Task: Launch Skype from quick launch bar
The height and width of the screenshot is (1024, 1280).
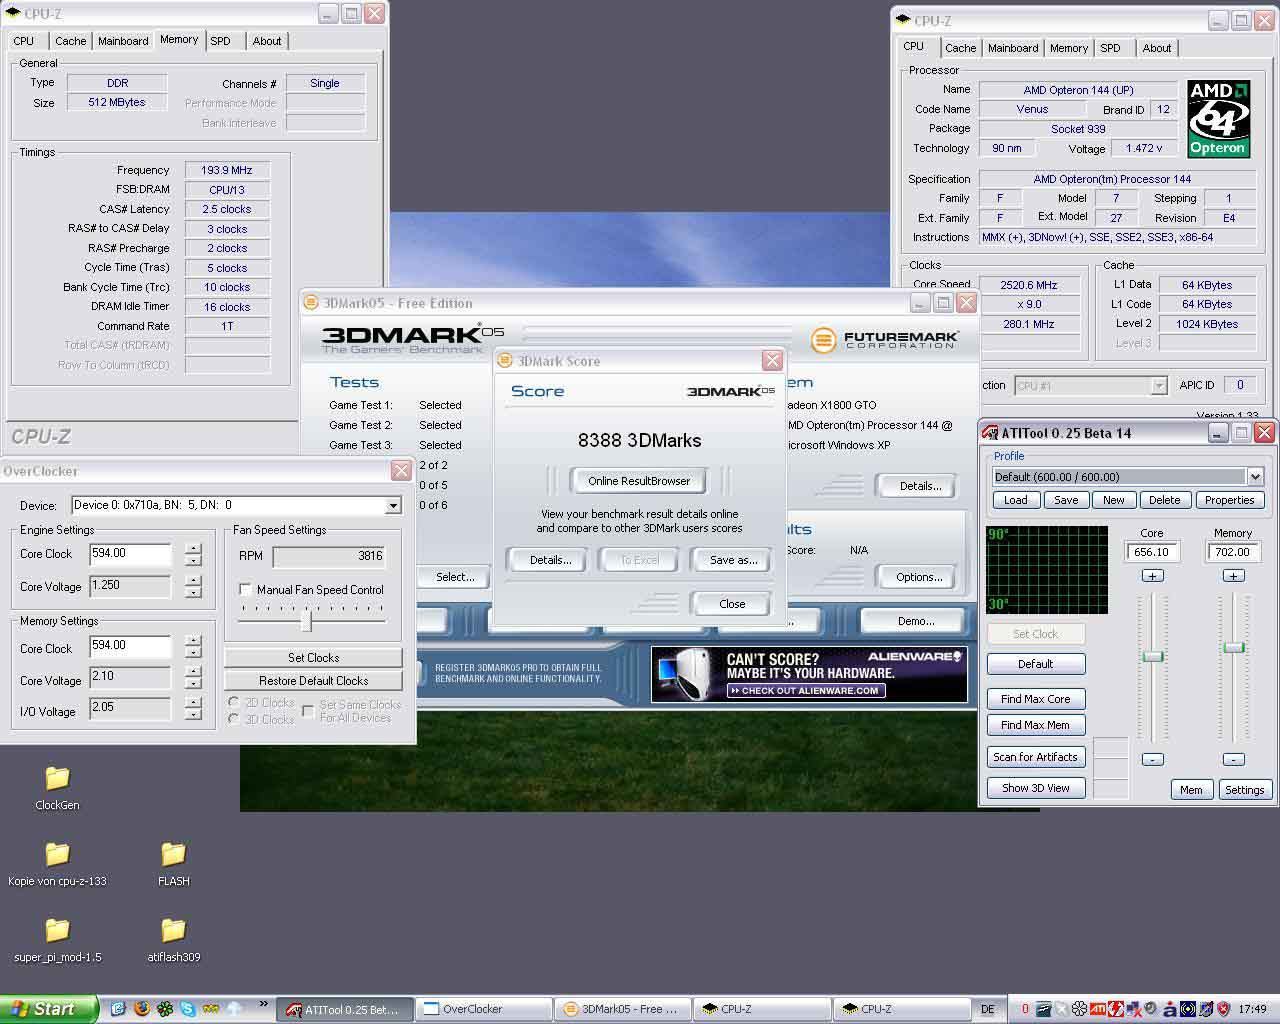Action: 188,1009
